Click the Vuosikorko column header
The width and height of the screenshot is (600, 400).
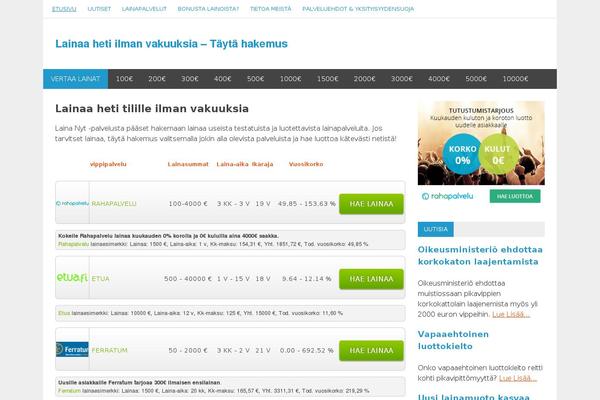(306, 164)
